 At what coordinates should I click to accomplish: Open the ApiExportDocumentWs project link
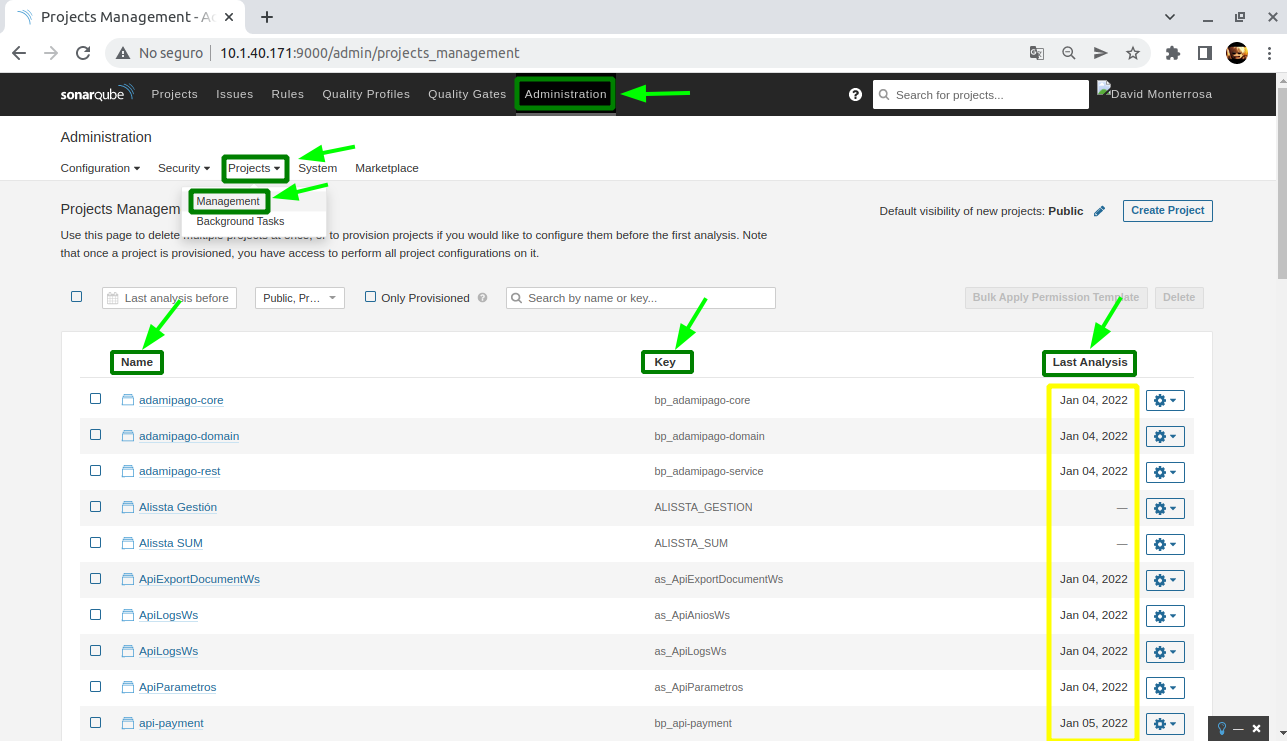199,579
